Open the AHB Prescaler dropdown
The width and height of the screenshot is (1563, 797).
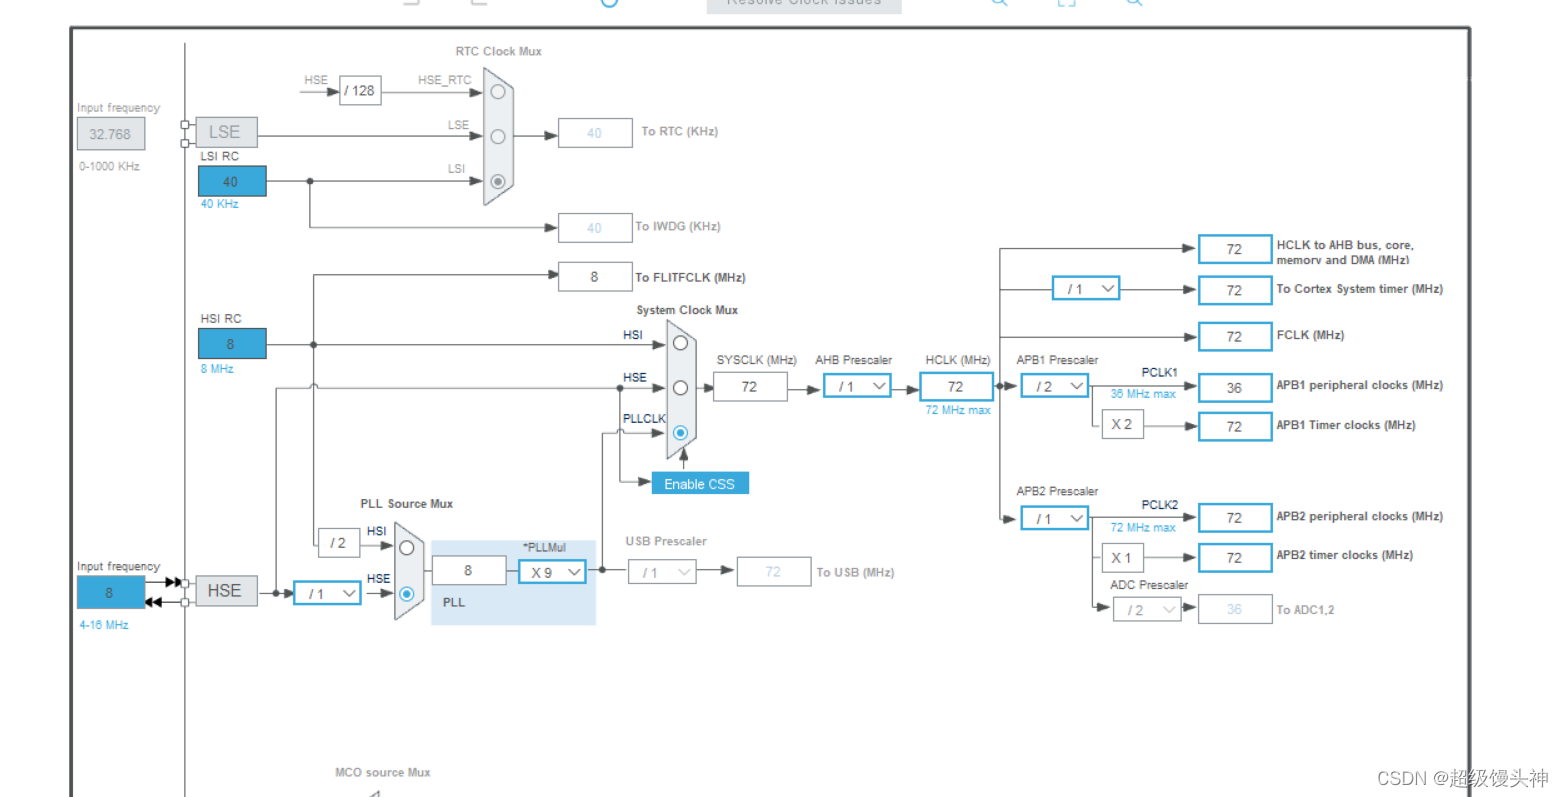pos(857,386)
